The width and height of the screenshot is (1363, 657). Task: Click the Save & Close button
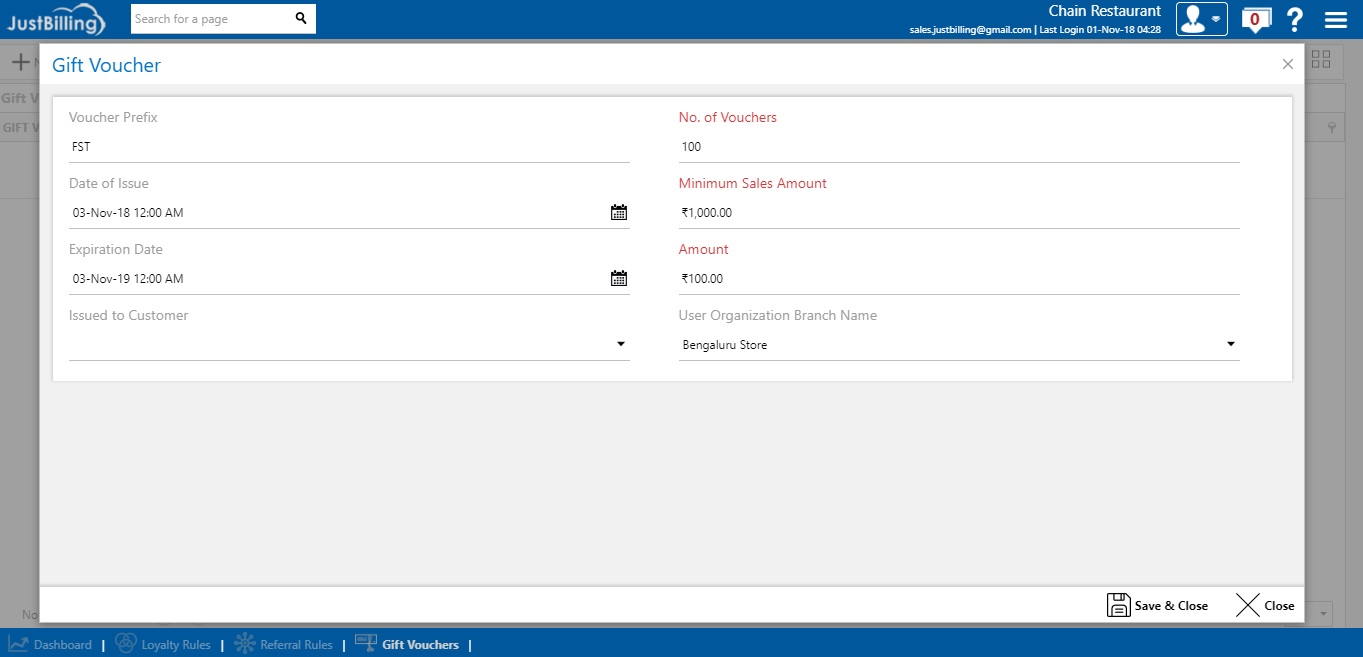1157,605
